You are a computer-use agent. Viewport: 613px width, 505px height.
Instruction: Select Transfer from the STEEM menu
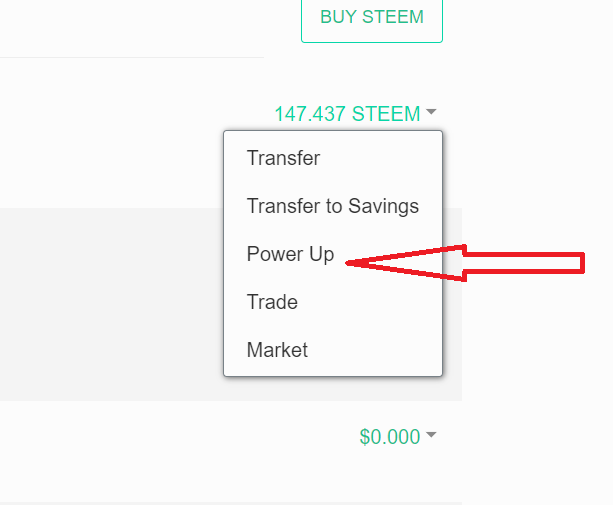pyautogui.click(x=283, y=158)
